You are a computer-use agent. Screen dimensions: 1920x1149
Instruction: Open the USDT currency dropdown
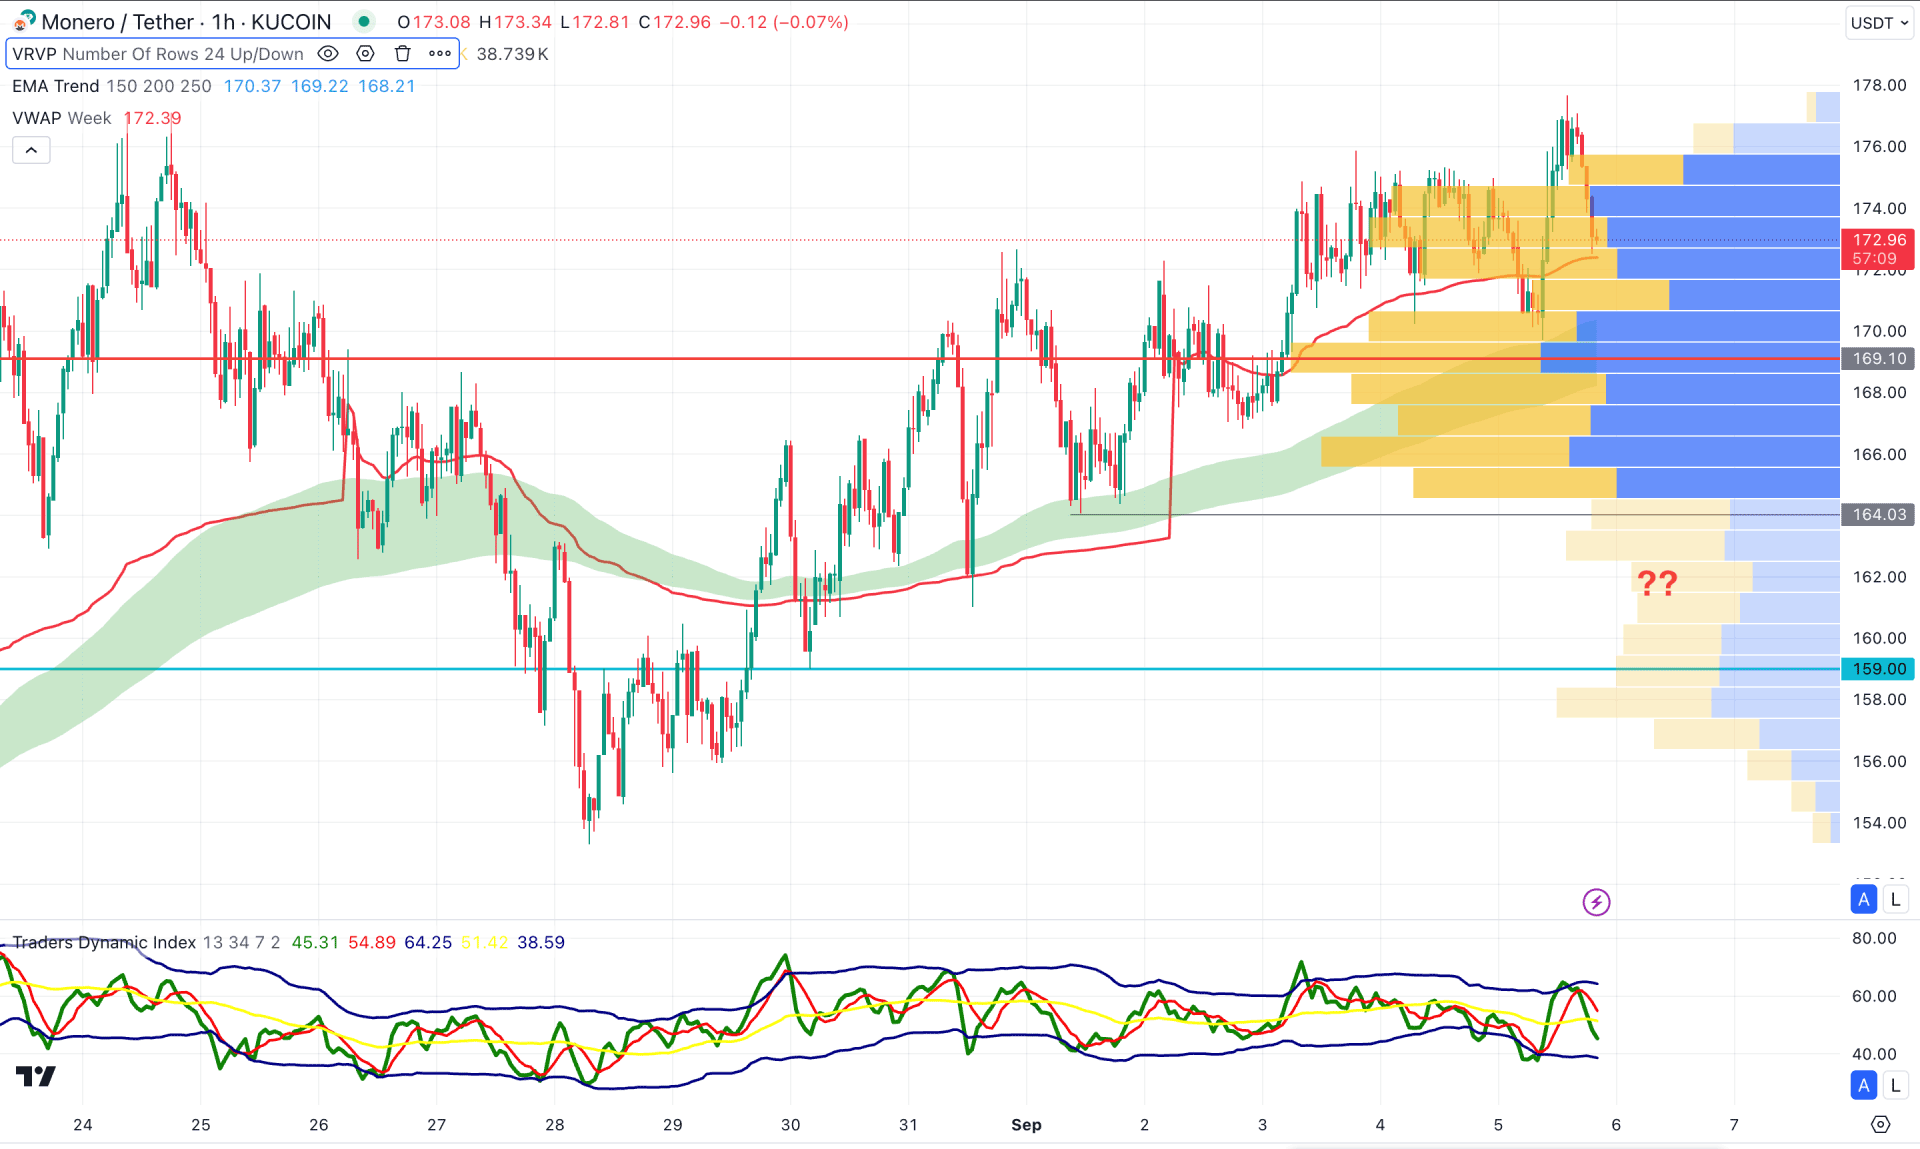point(1879,22)
